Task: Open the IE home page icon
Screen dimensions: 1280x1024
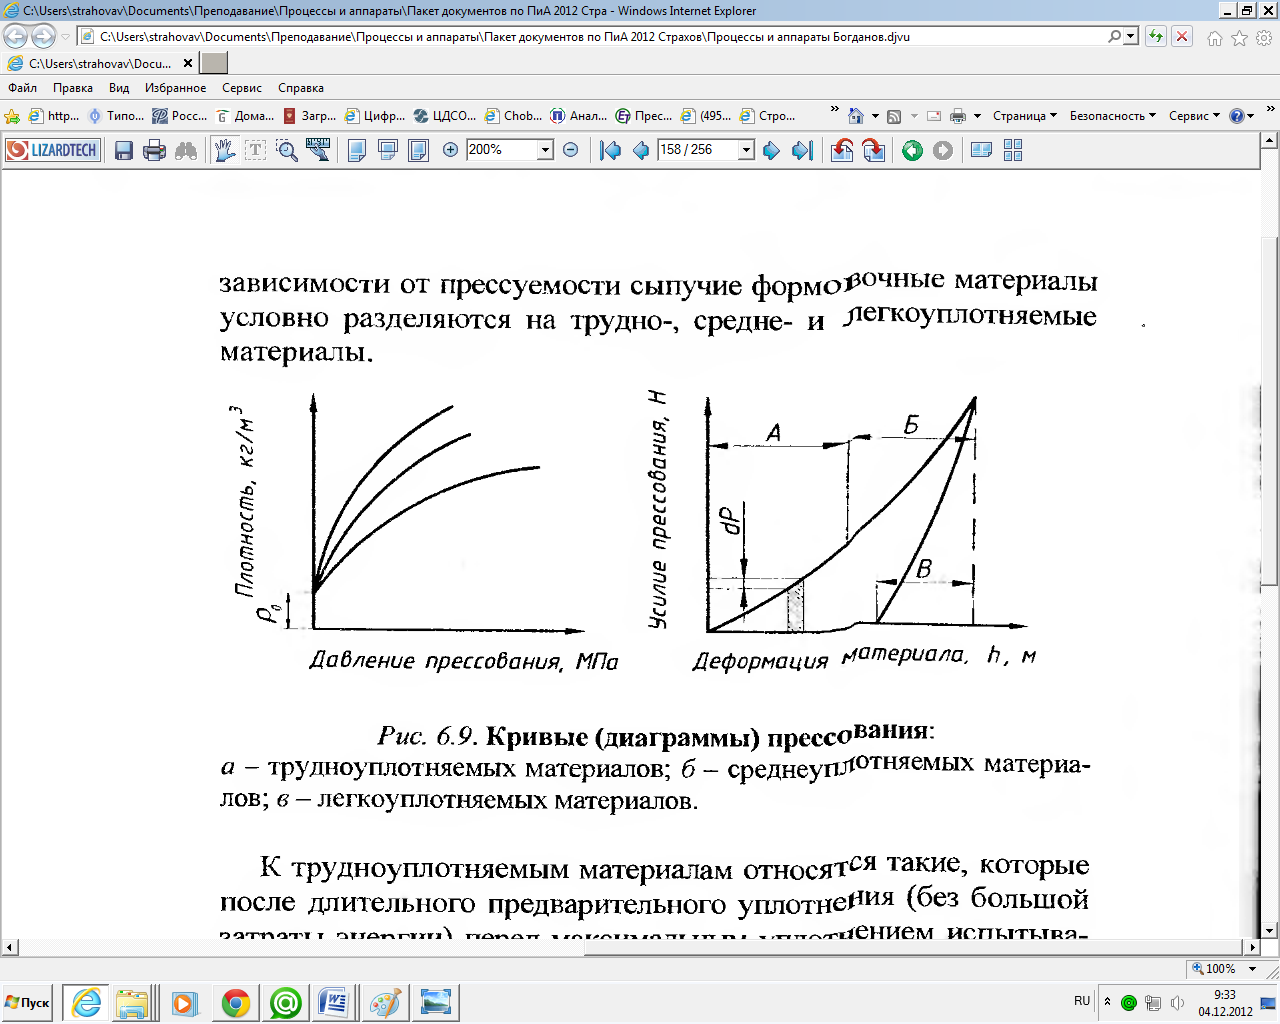Action: coord(1215,38)
